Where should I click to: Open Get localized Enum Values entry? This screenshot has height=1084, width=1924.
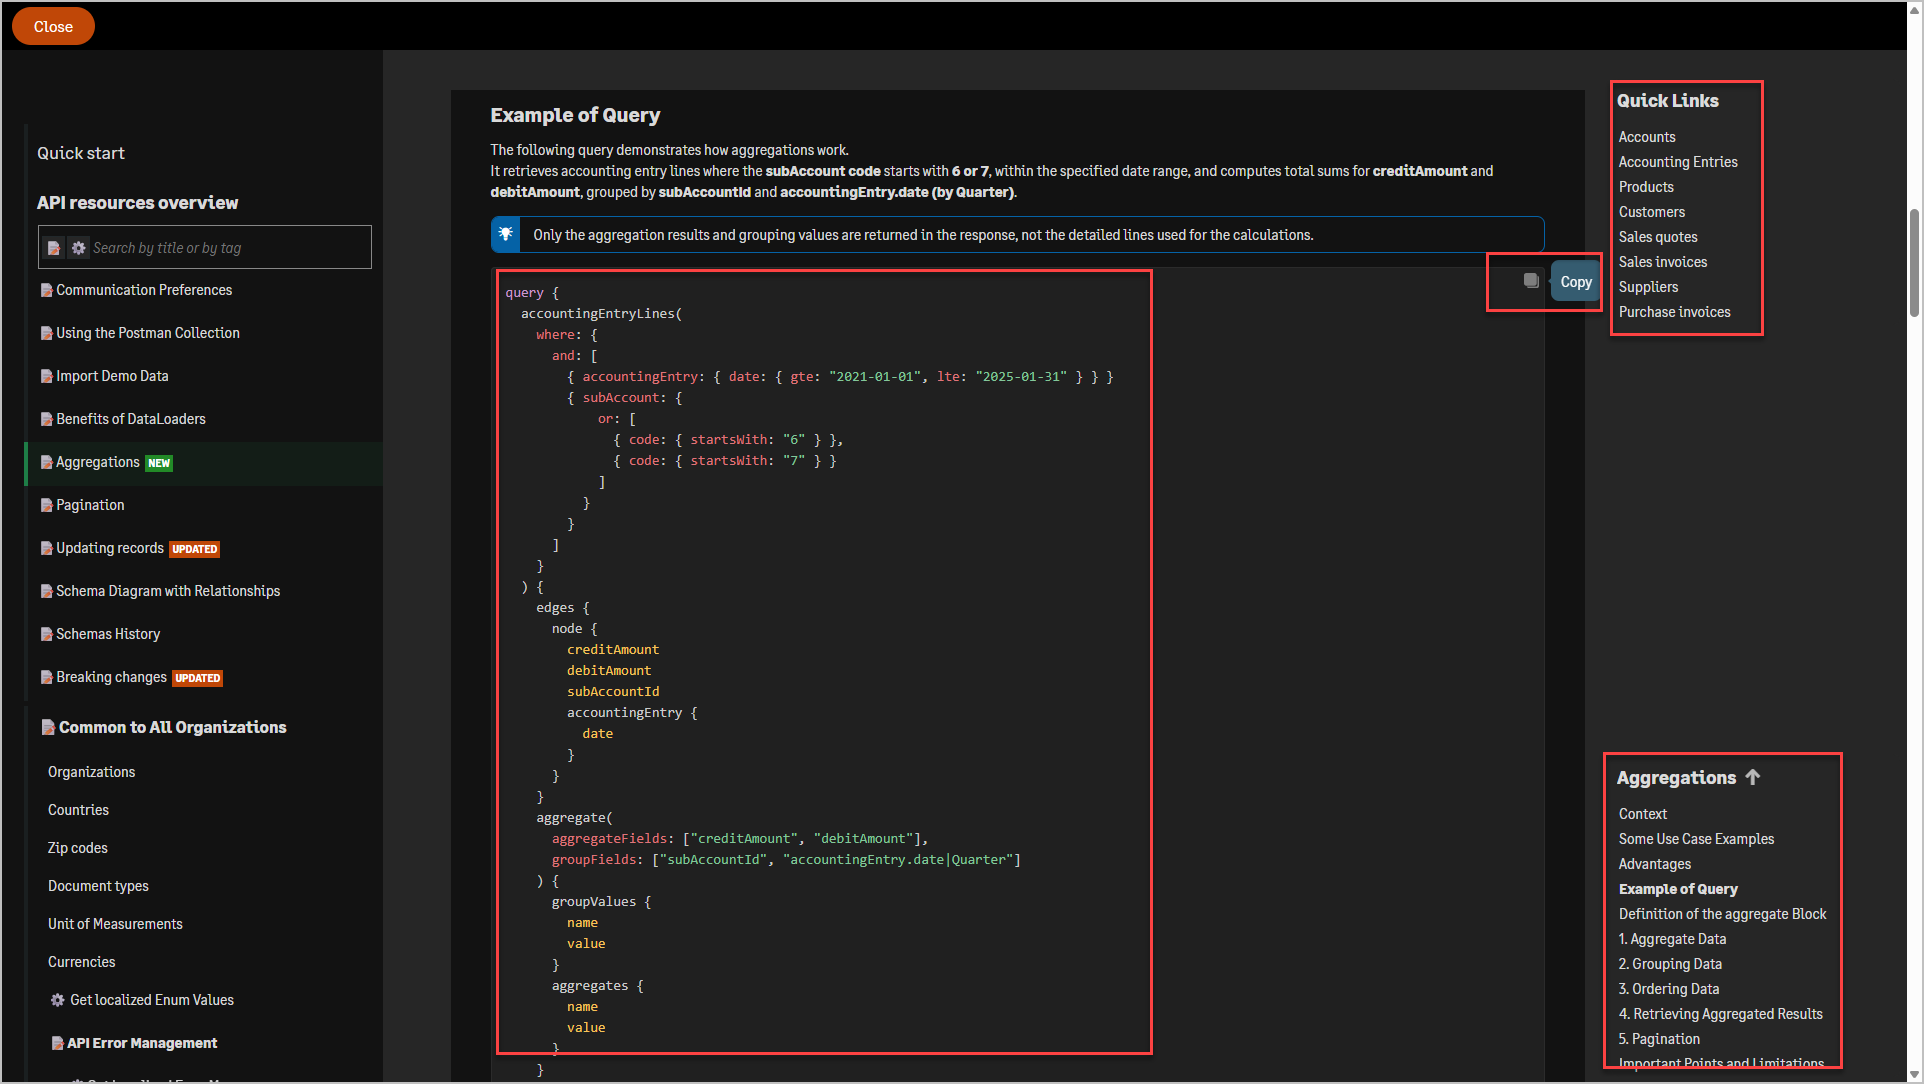[152, 1000]
